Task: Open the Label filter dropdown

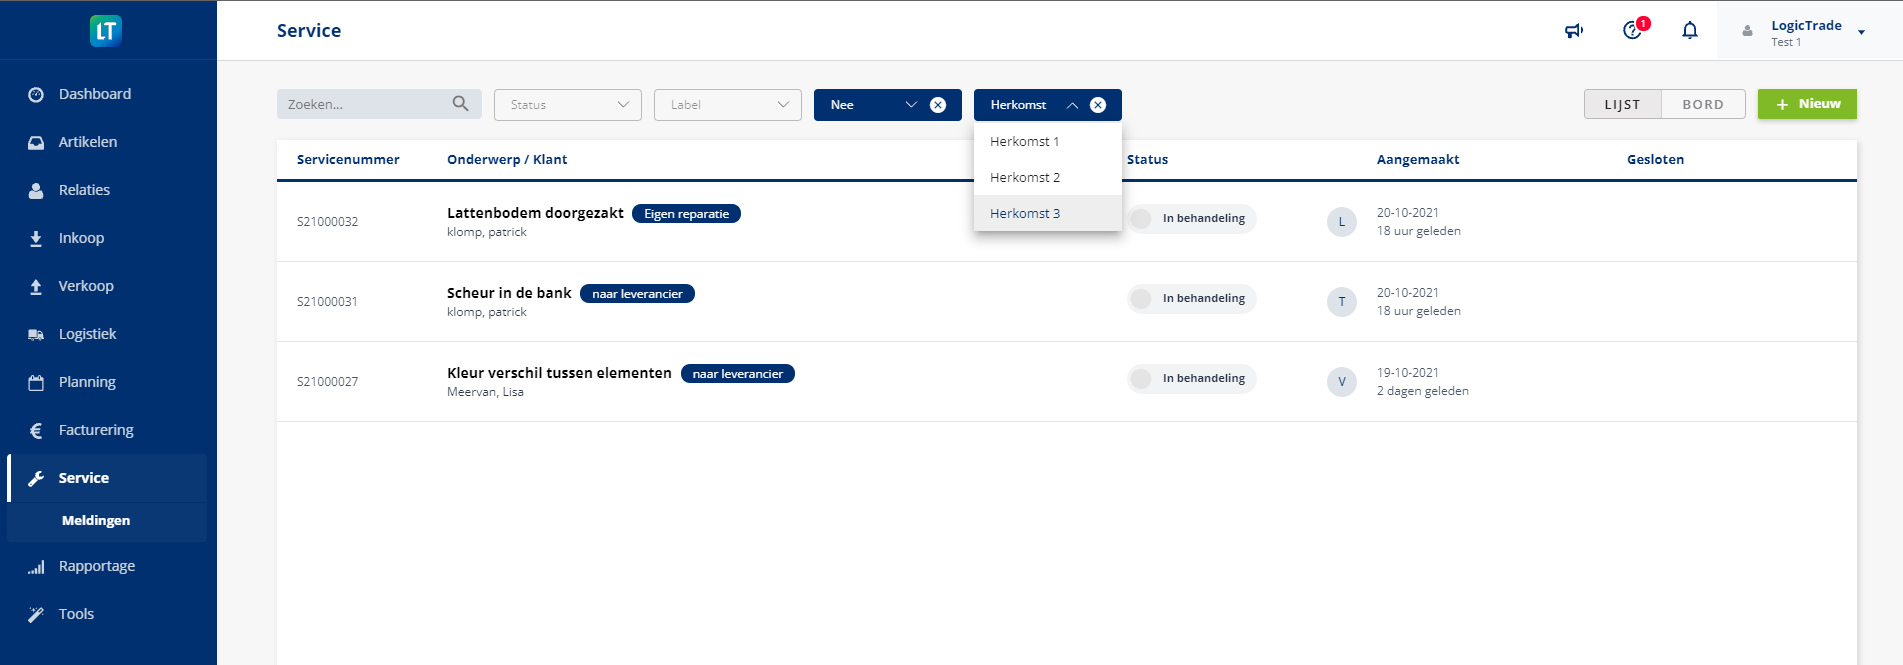Action: [x=727, y=105]
